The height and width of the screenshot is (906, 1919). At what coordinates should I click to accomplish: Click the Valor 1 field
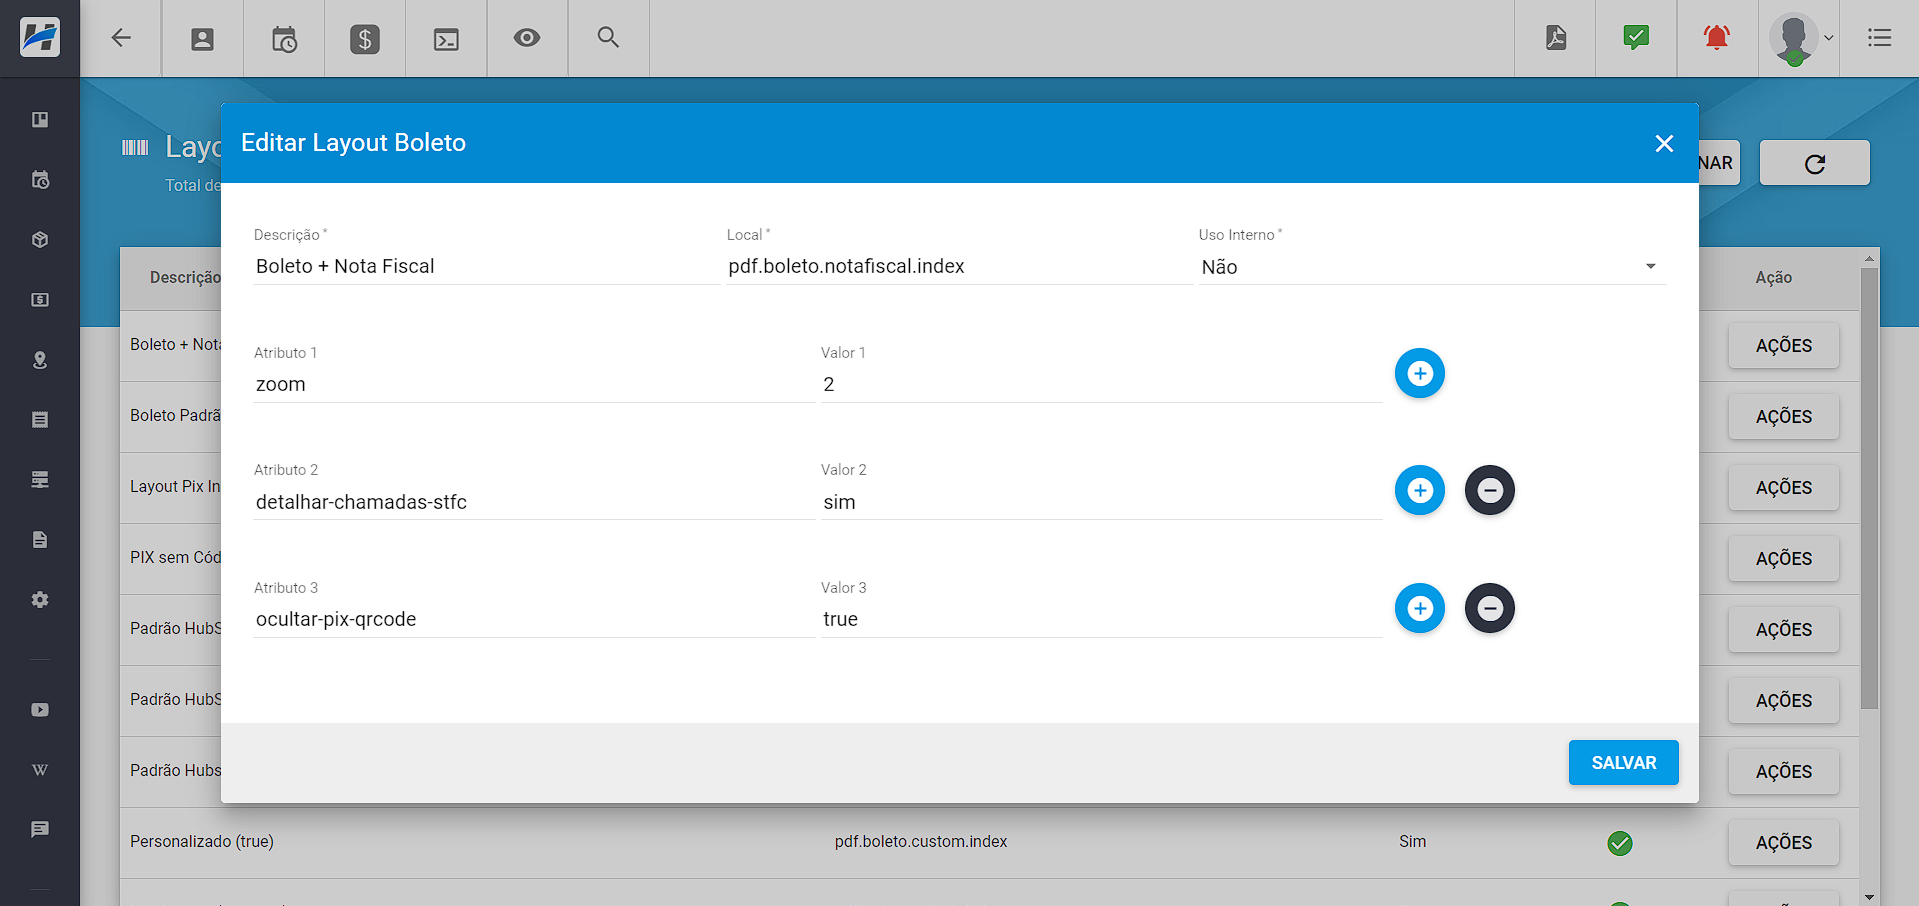coord(1101,384)
